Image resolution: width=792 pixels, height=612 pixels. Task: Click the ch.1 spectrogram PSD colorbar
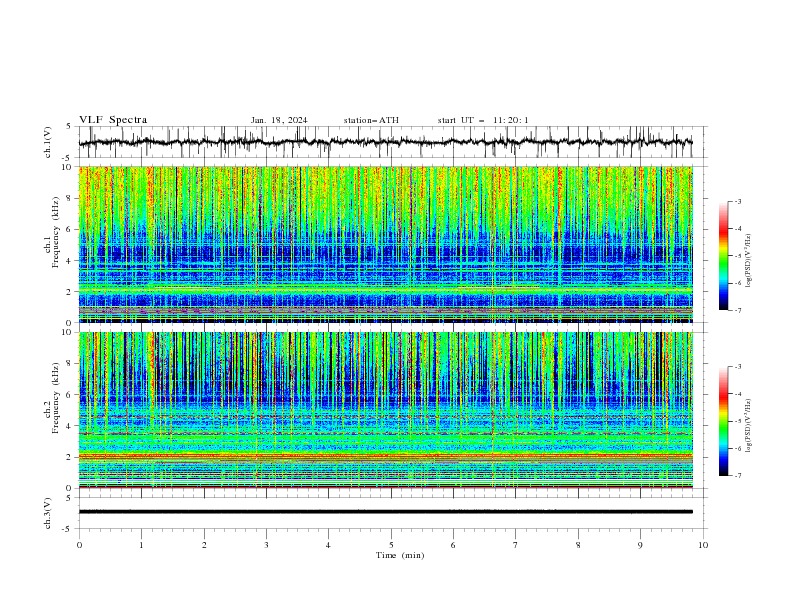(723, 256)
